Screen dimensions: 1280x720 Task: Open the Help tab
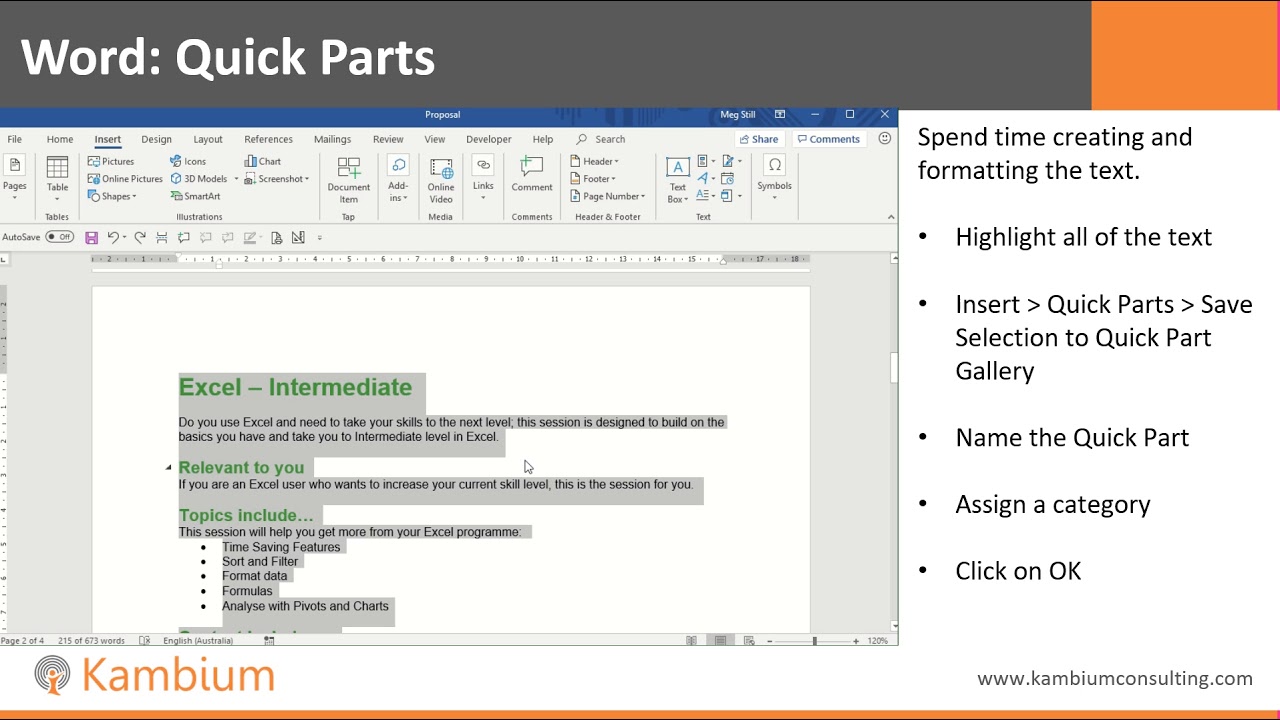coord(543,139)
